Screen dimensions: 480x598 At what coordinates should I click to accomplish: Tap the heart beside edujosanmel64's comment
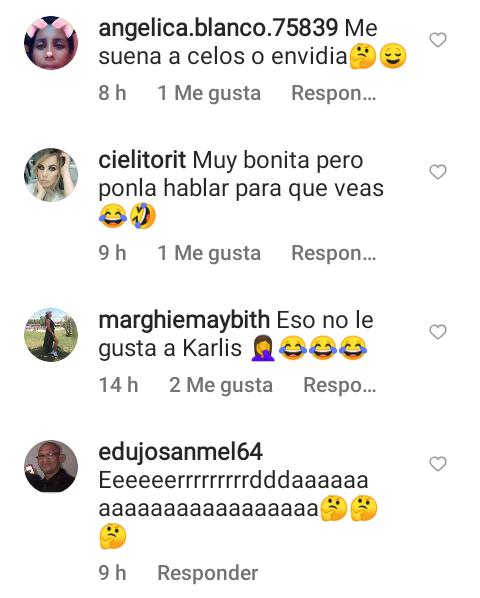(438, 464)
